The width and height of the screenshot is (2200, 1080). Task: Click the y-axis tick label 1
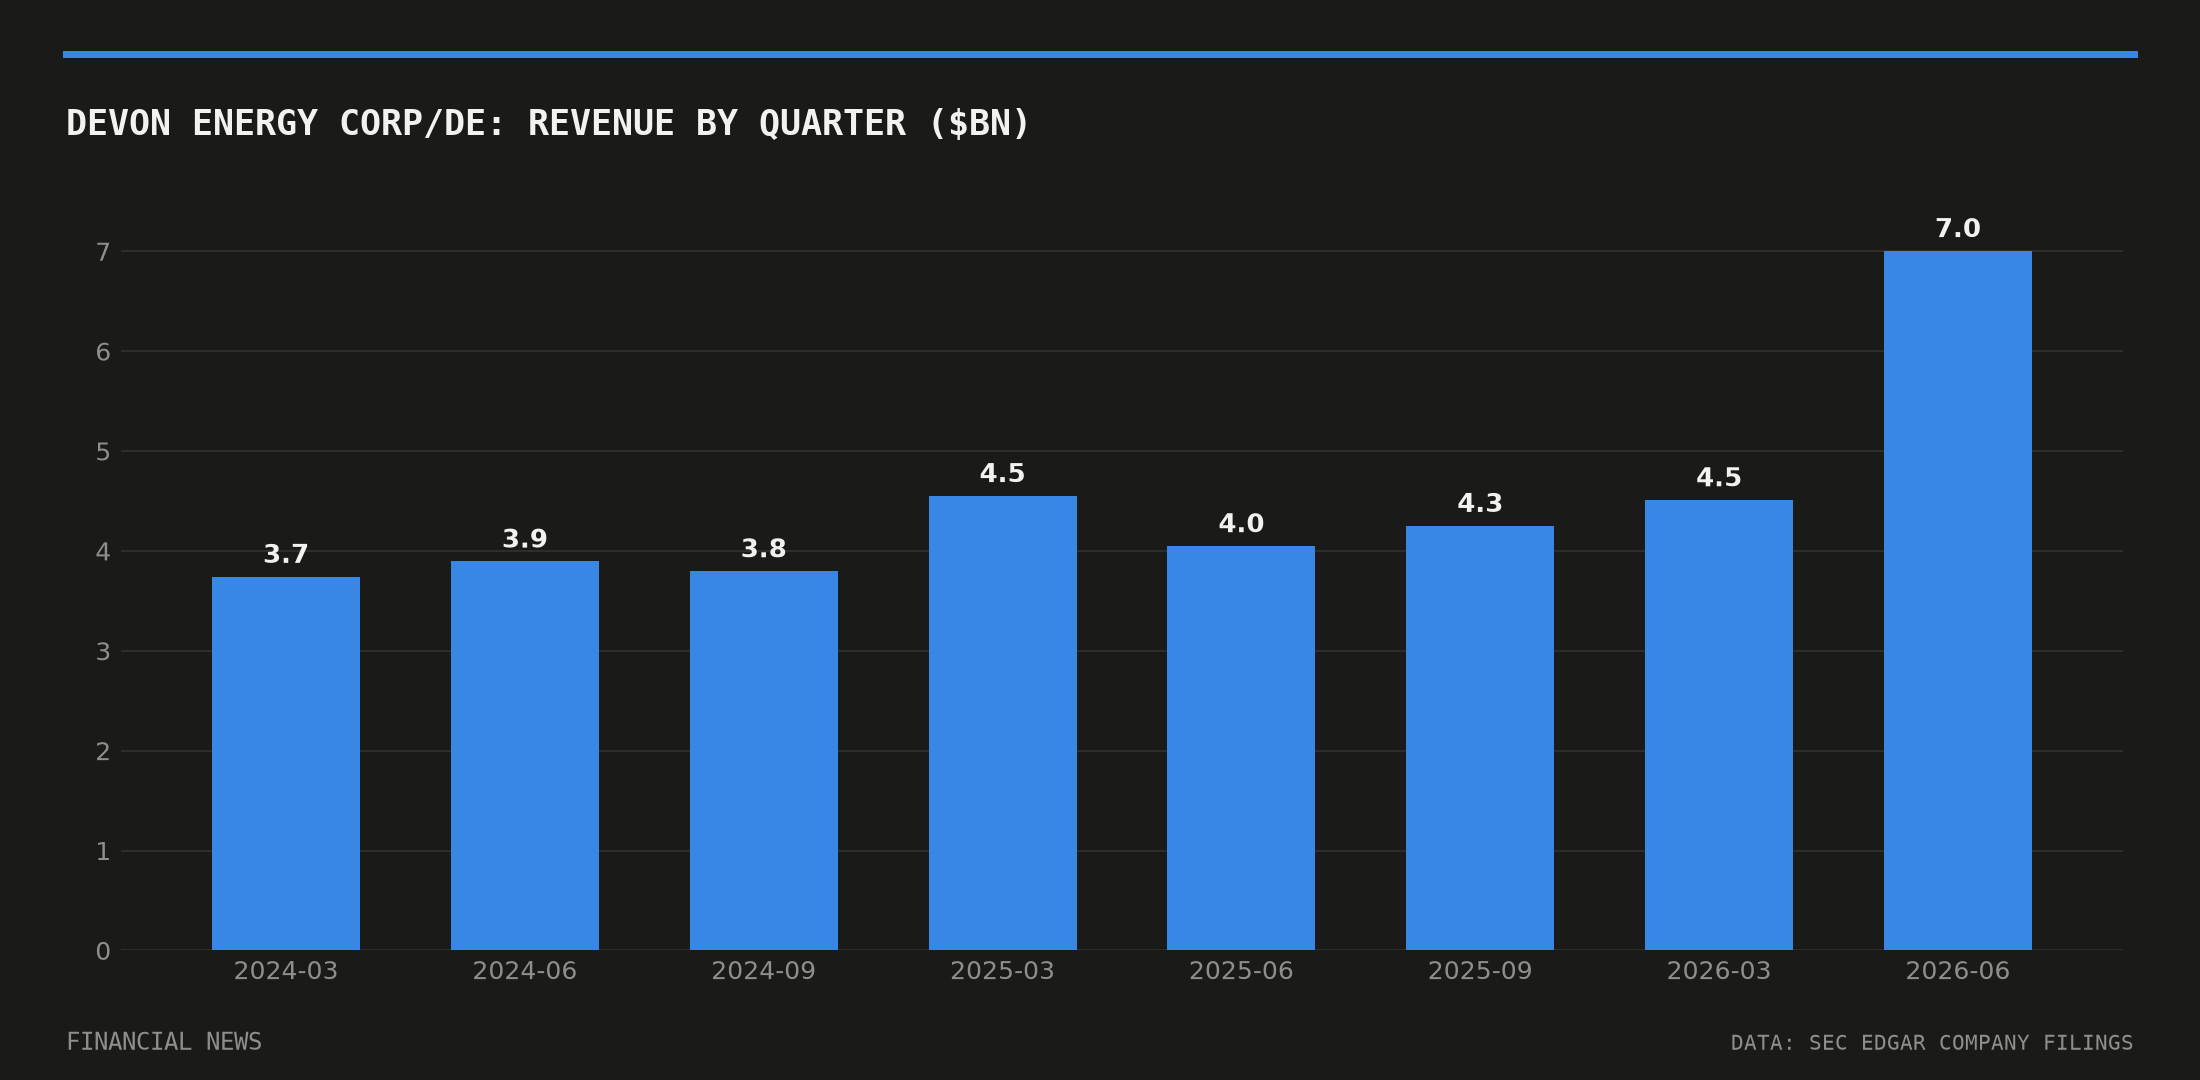pos(103,852)
